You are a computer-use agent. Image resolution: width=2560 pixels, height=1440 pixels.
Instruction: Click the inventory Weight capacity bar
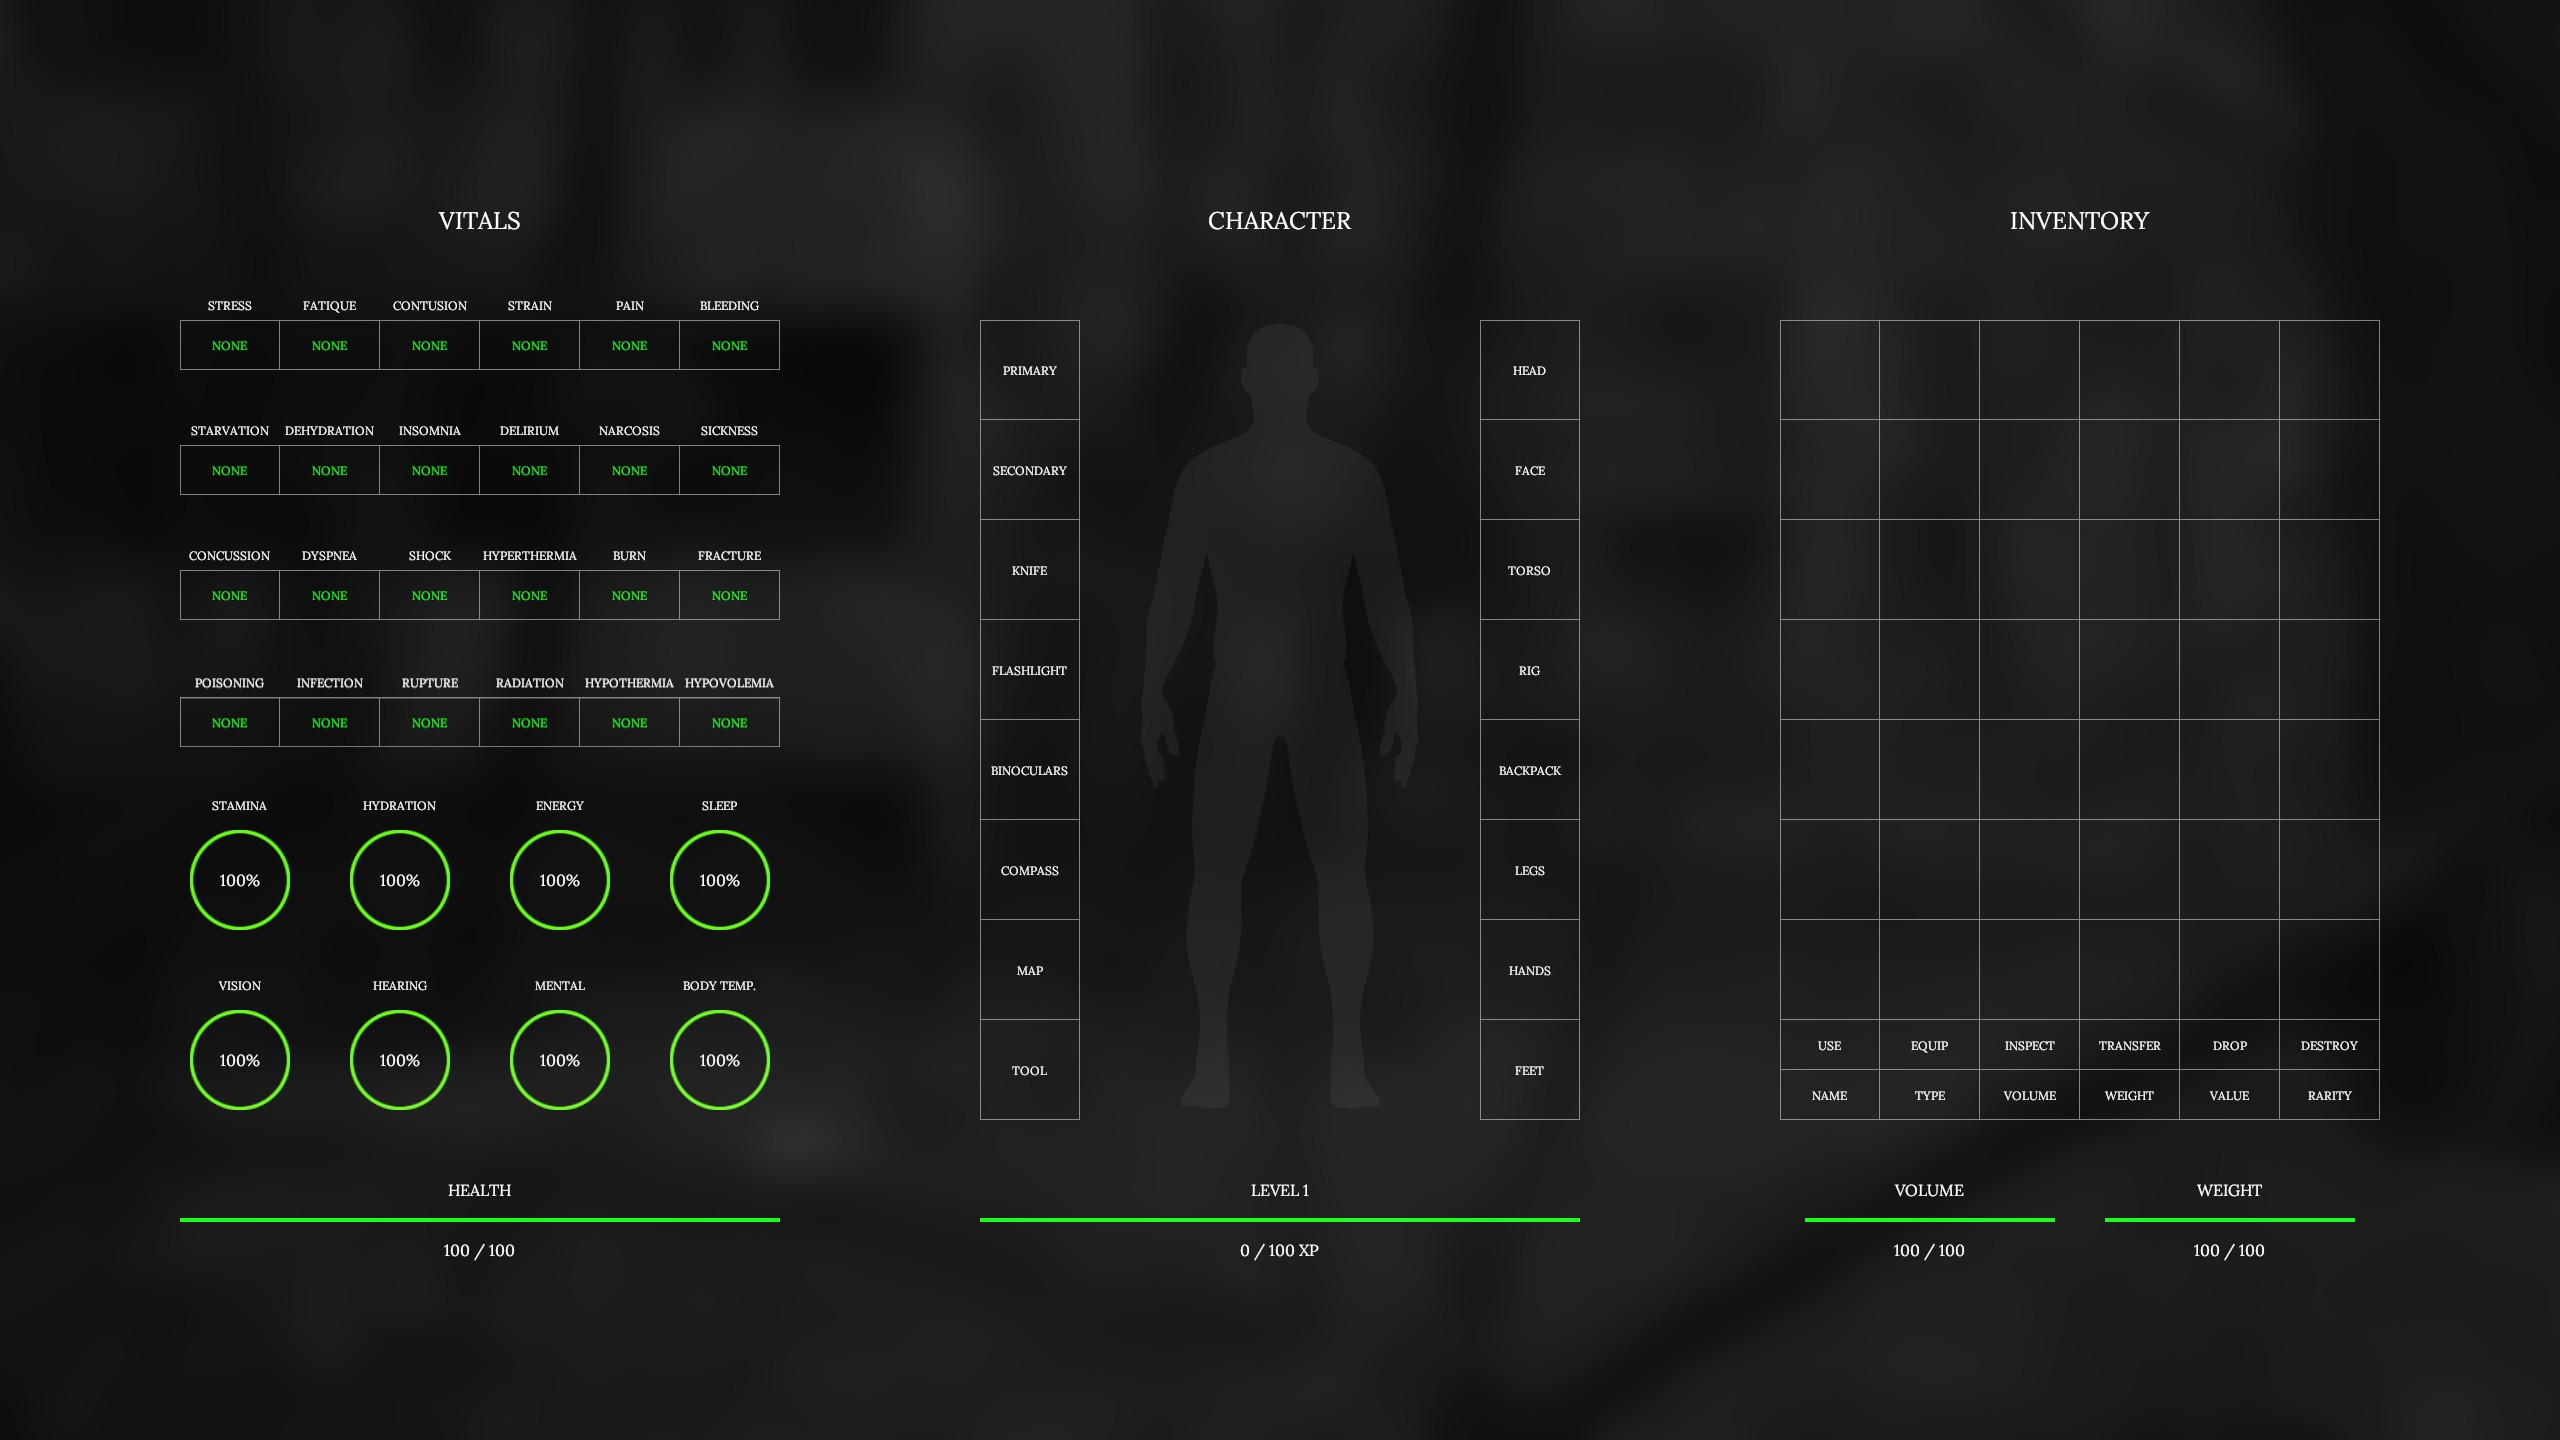click(2229, 1220)
